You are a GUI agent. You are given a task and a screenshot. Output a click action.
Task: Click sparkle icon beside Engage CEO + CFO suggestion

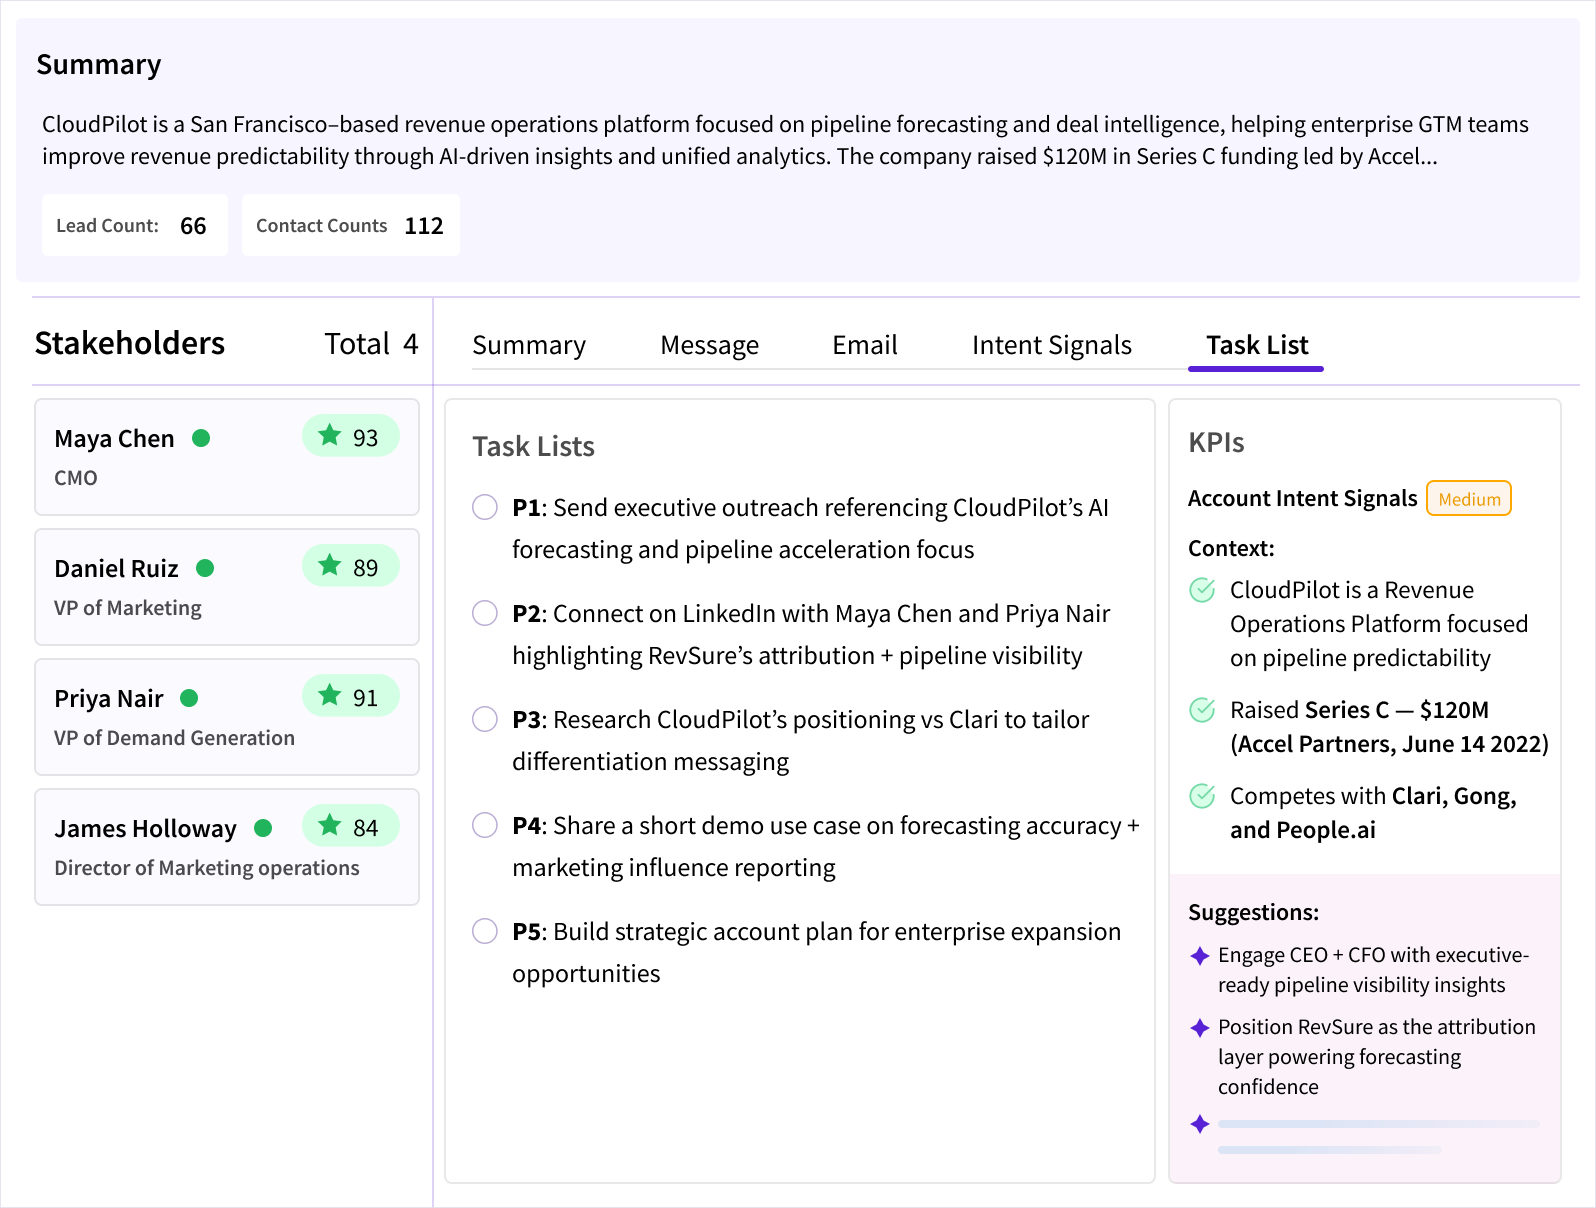coord(1200,956)
